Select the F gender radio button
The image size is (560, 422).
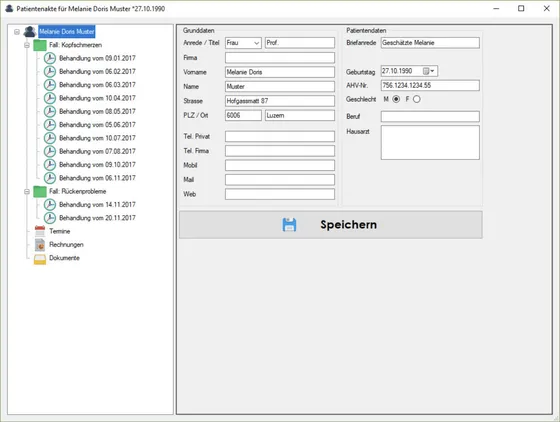(416, 99)
